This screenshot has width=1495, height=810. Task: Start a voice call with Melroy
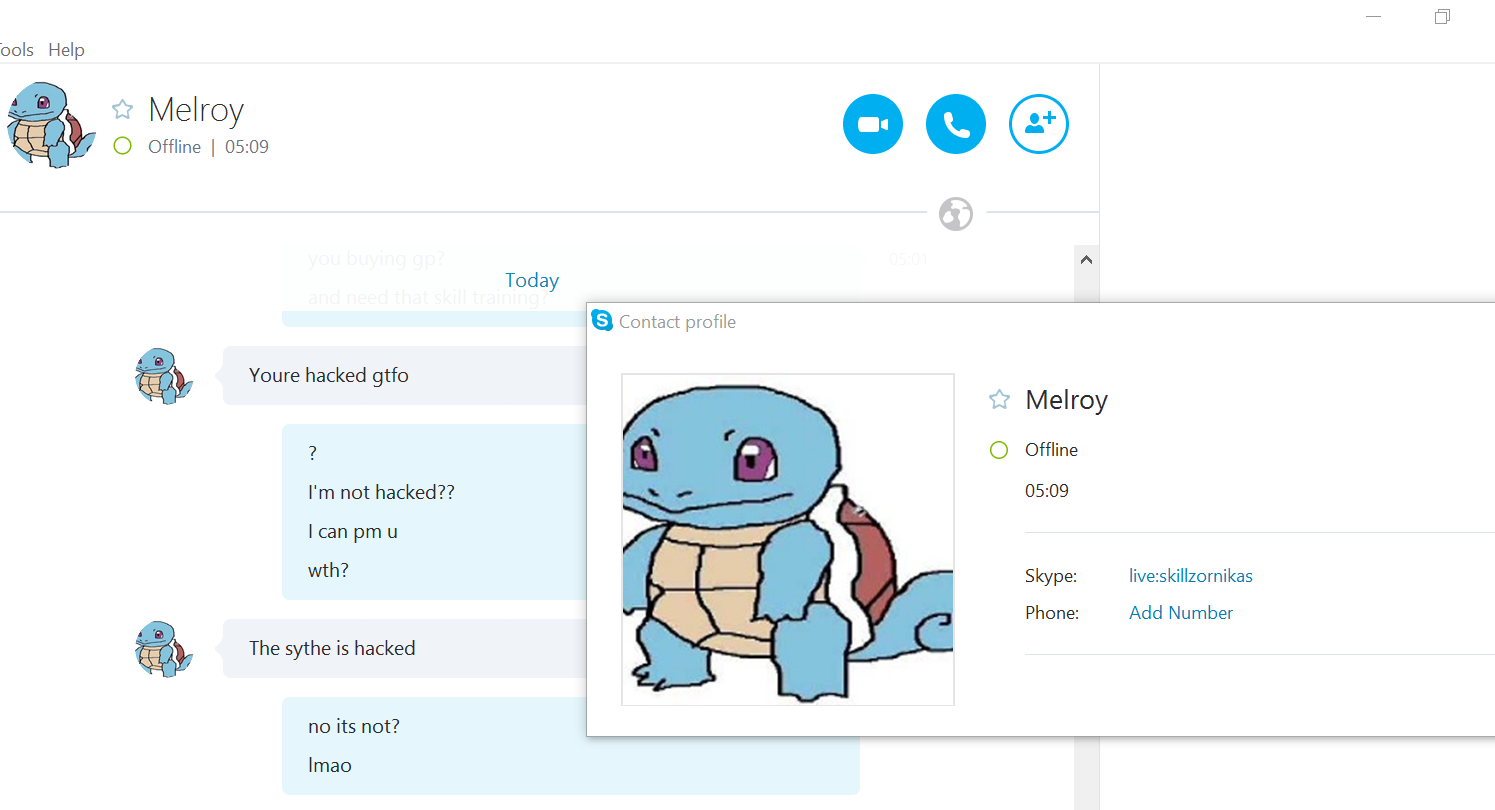point(956,124)
